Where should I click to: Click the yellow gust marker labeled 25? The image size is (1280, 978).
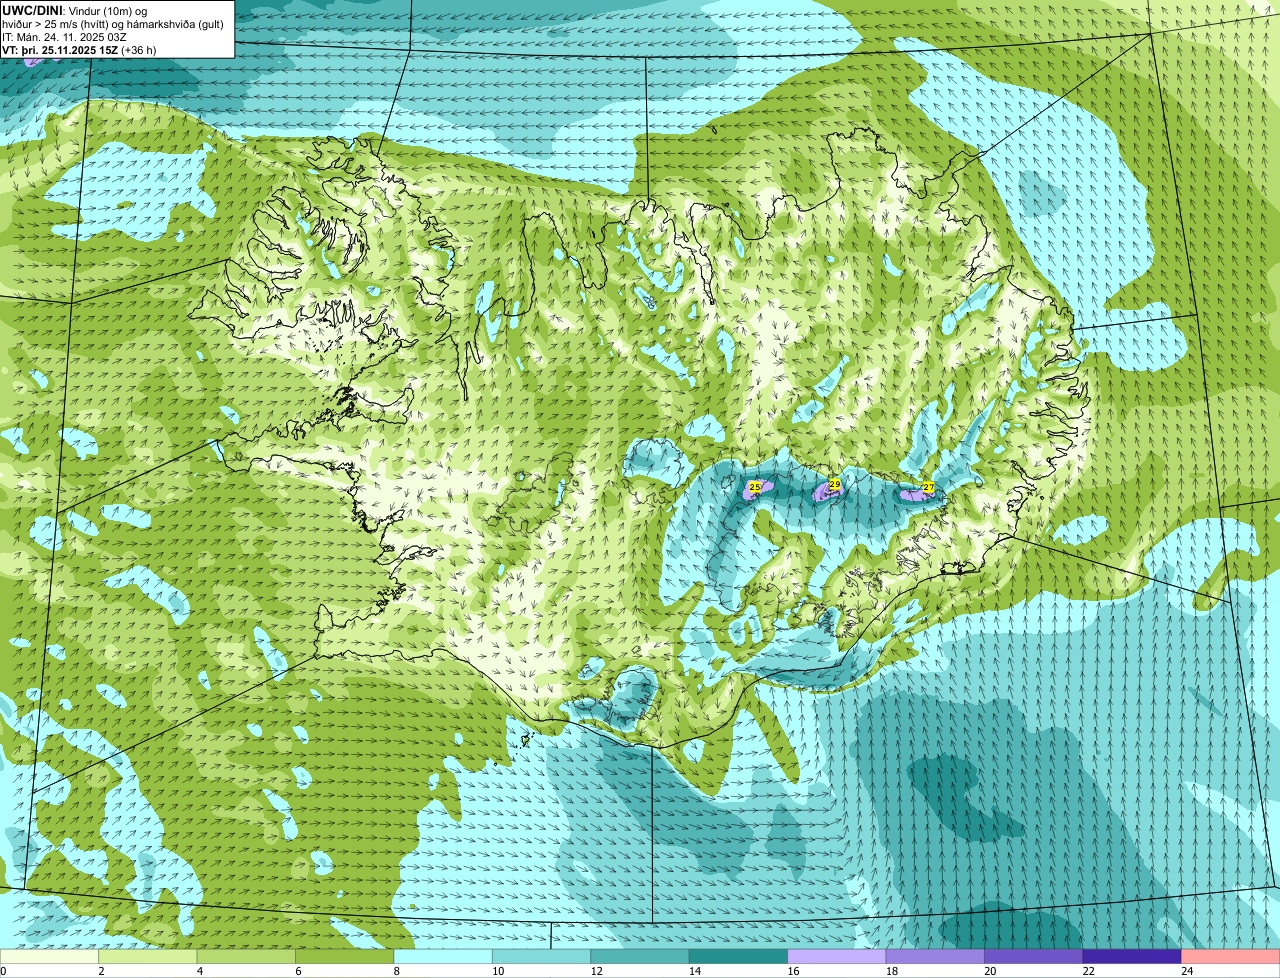pyautogui.click(x=755, y=487)
